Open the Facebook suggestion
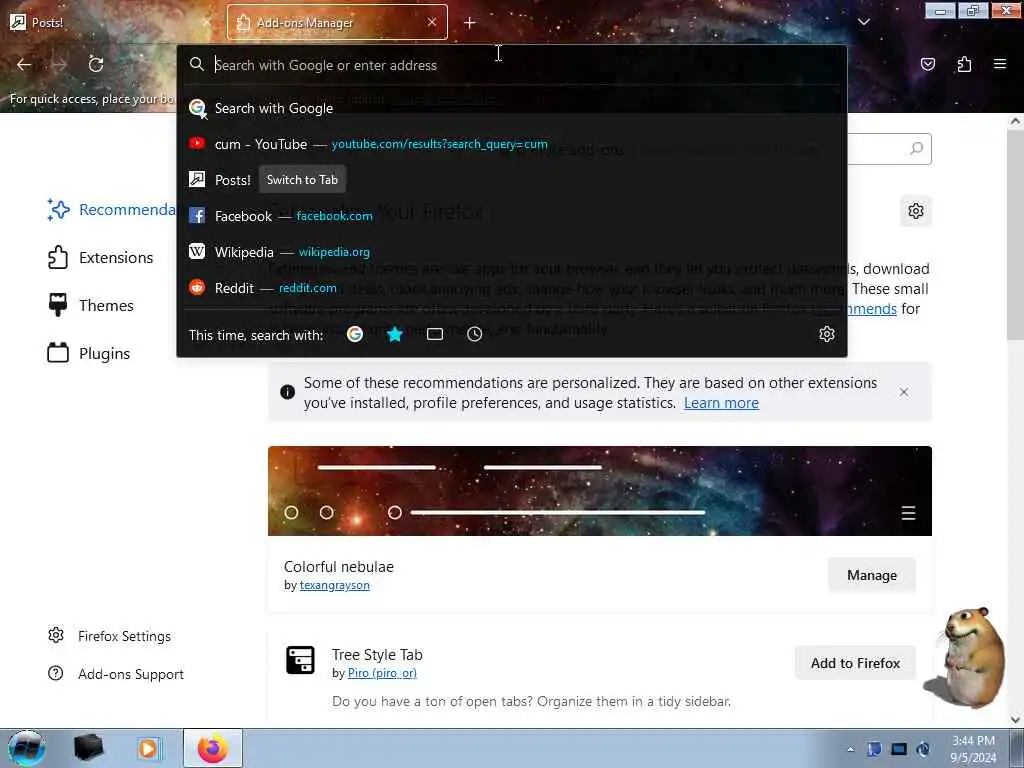This screenshot has width=1024, height=768. (512, 216)
